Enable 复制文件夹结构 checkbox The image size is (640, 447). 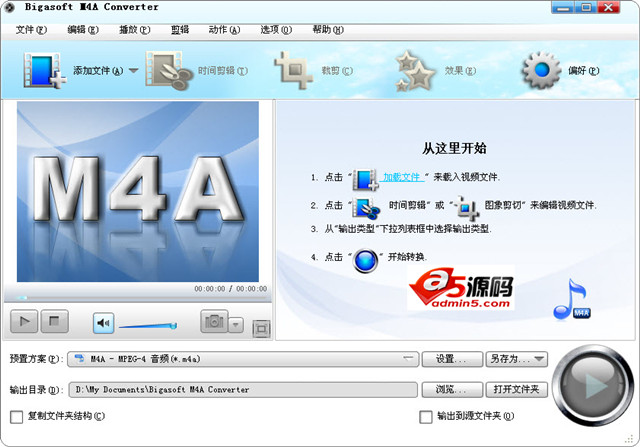[x=16, y=417]
